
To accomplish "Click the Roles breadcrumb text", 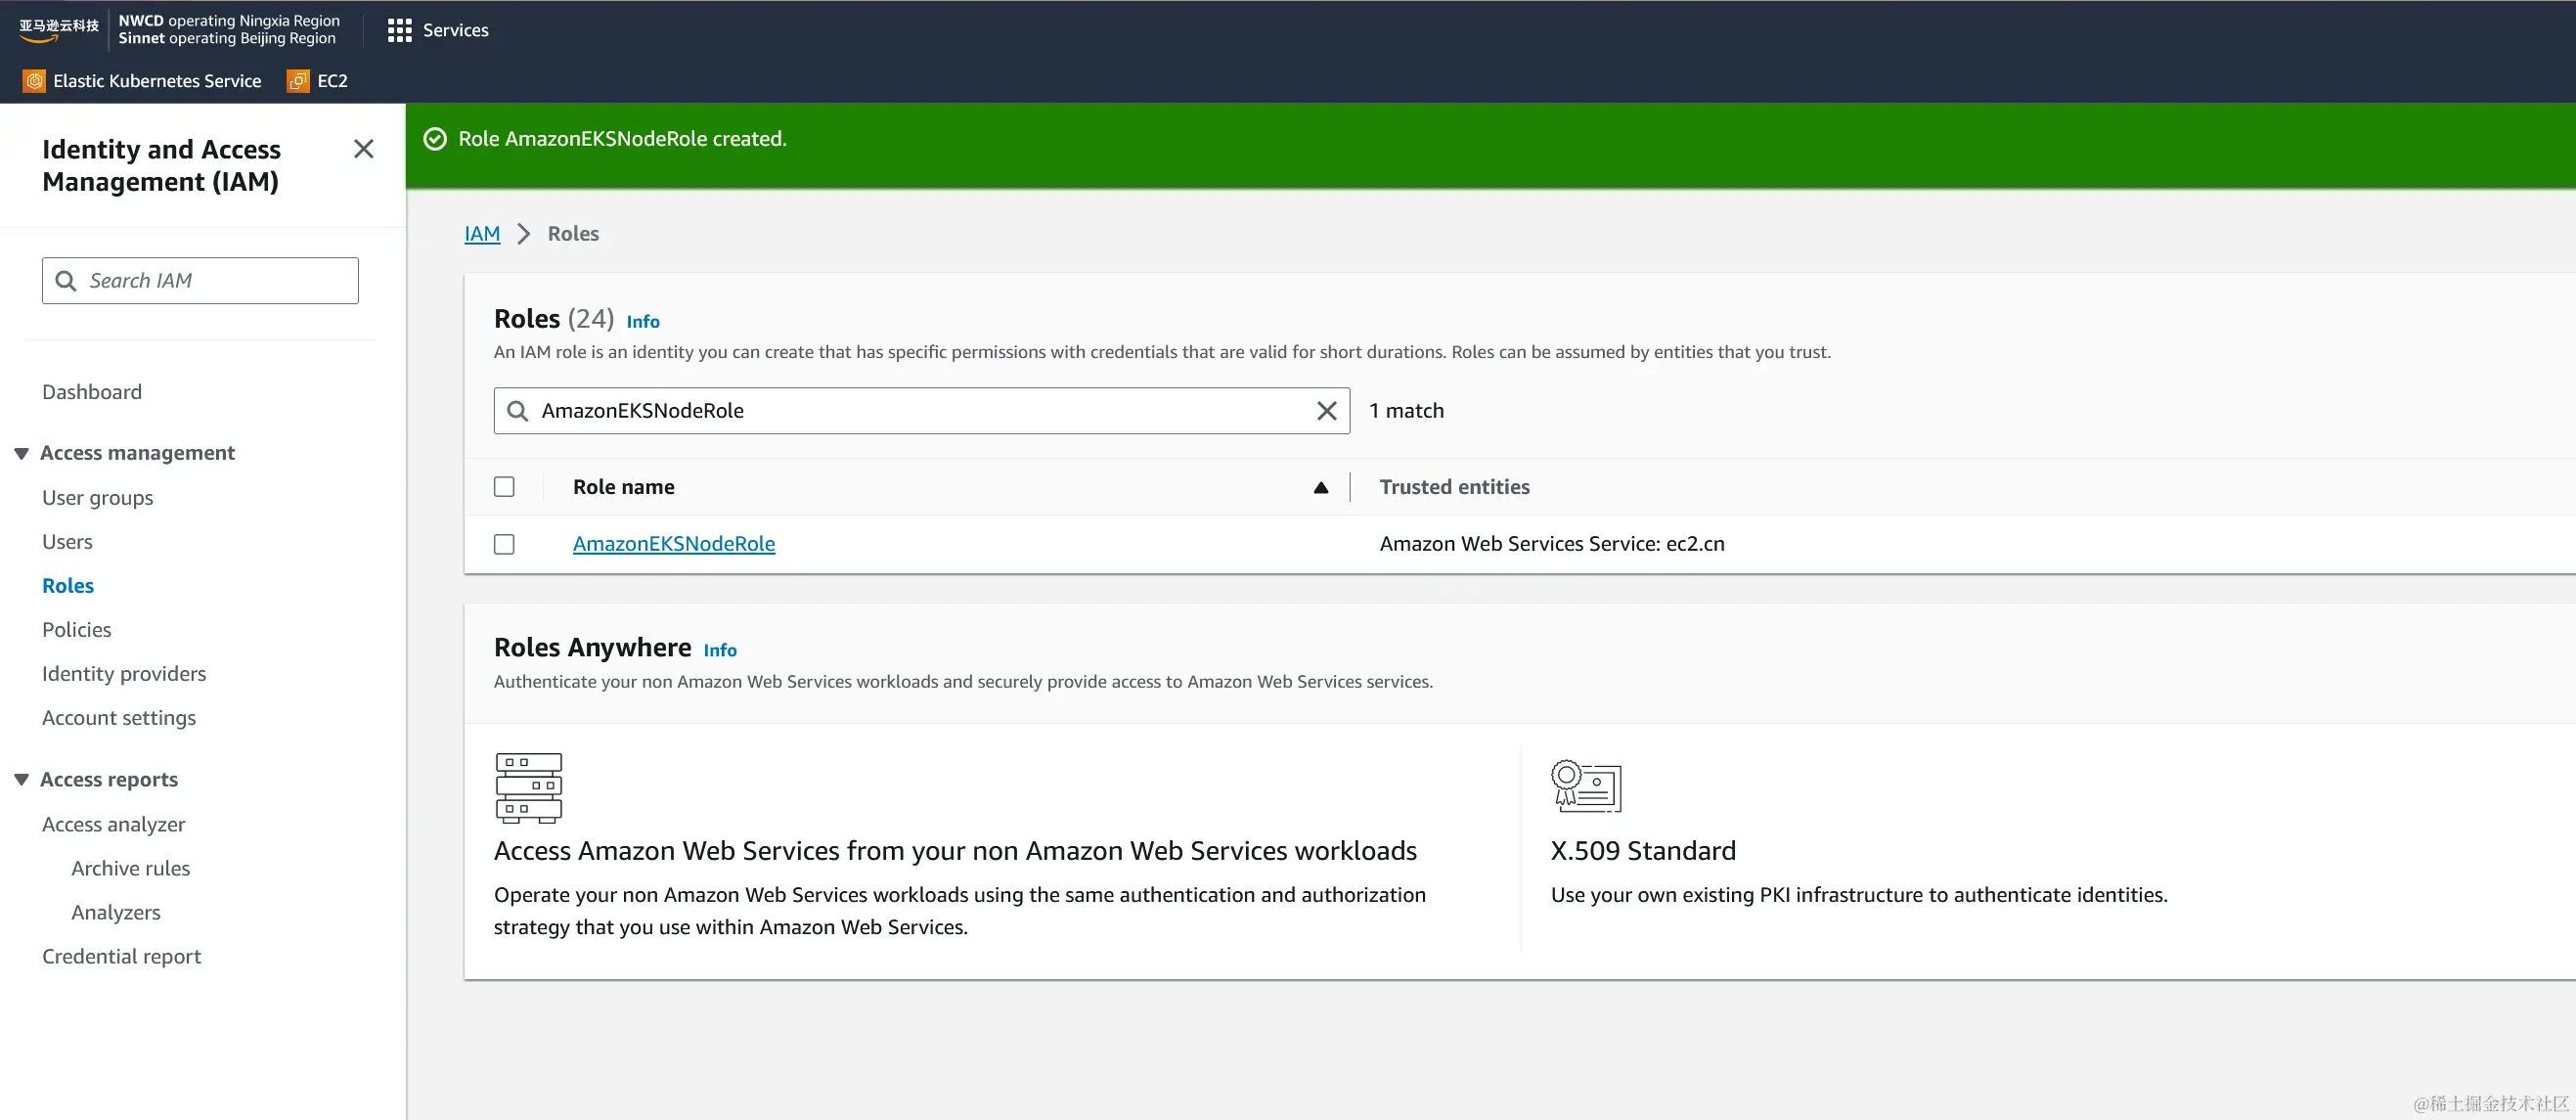I will (573, 234).
